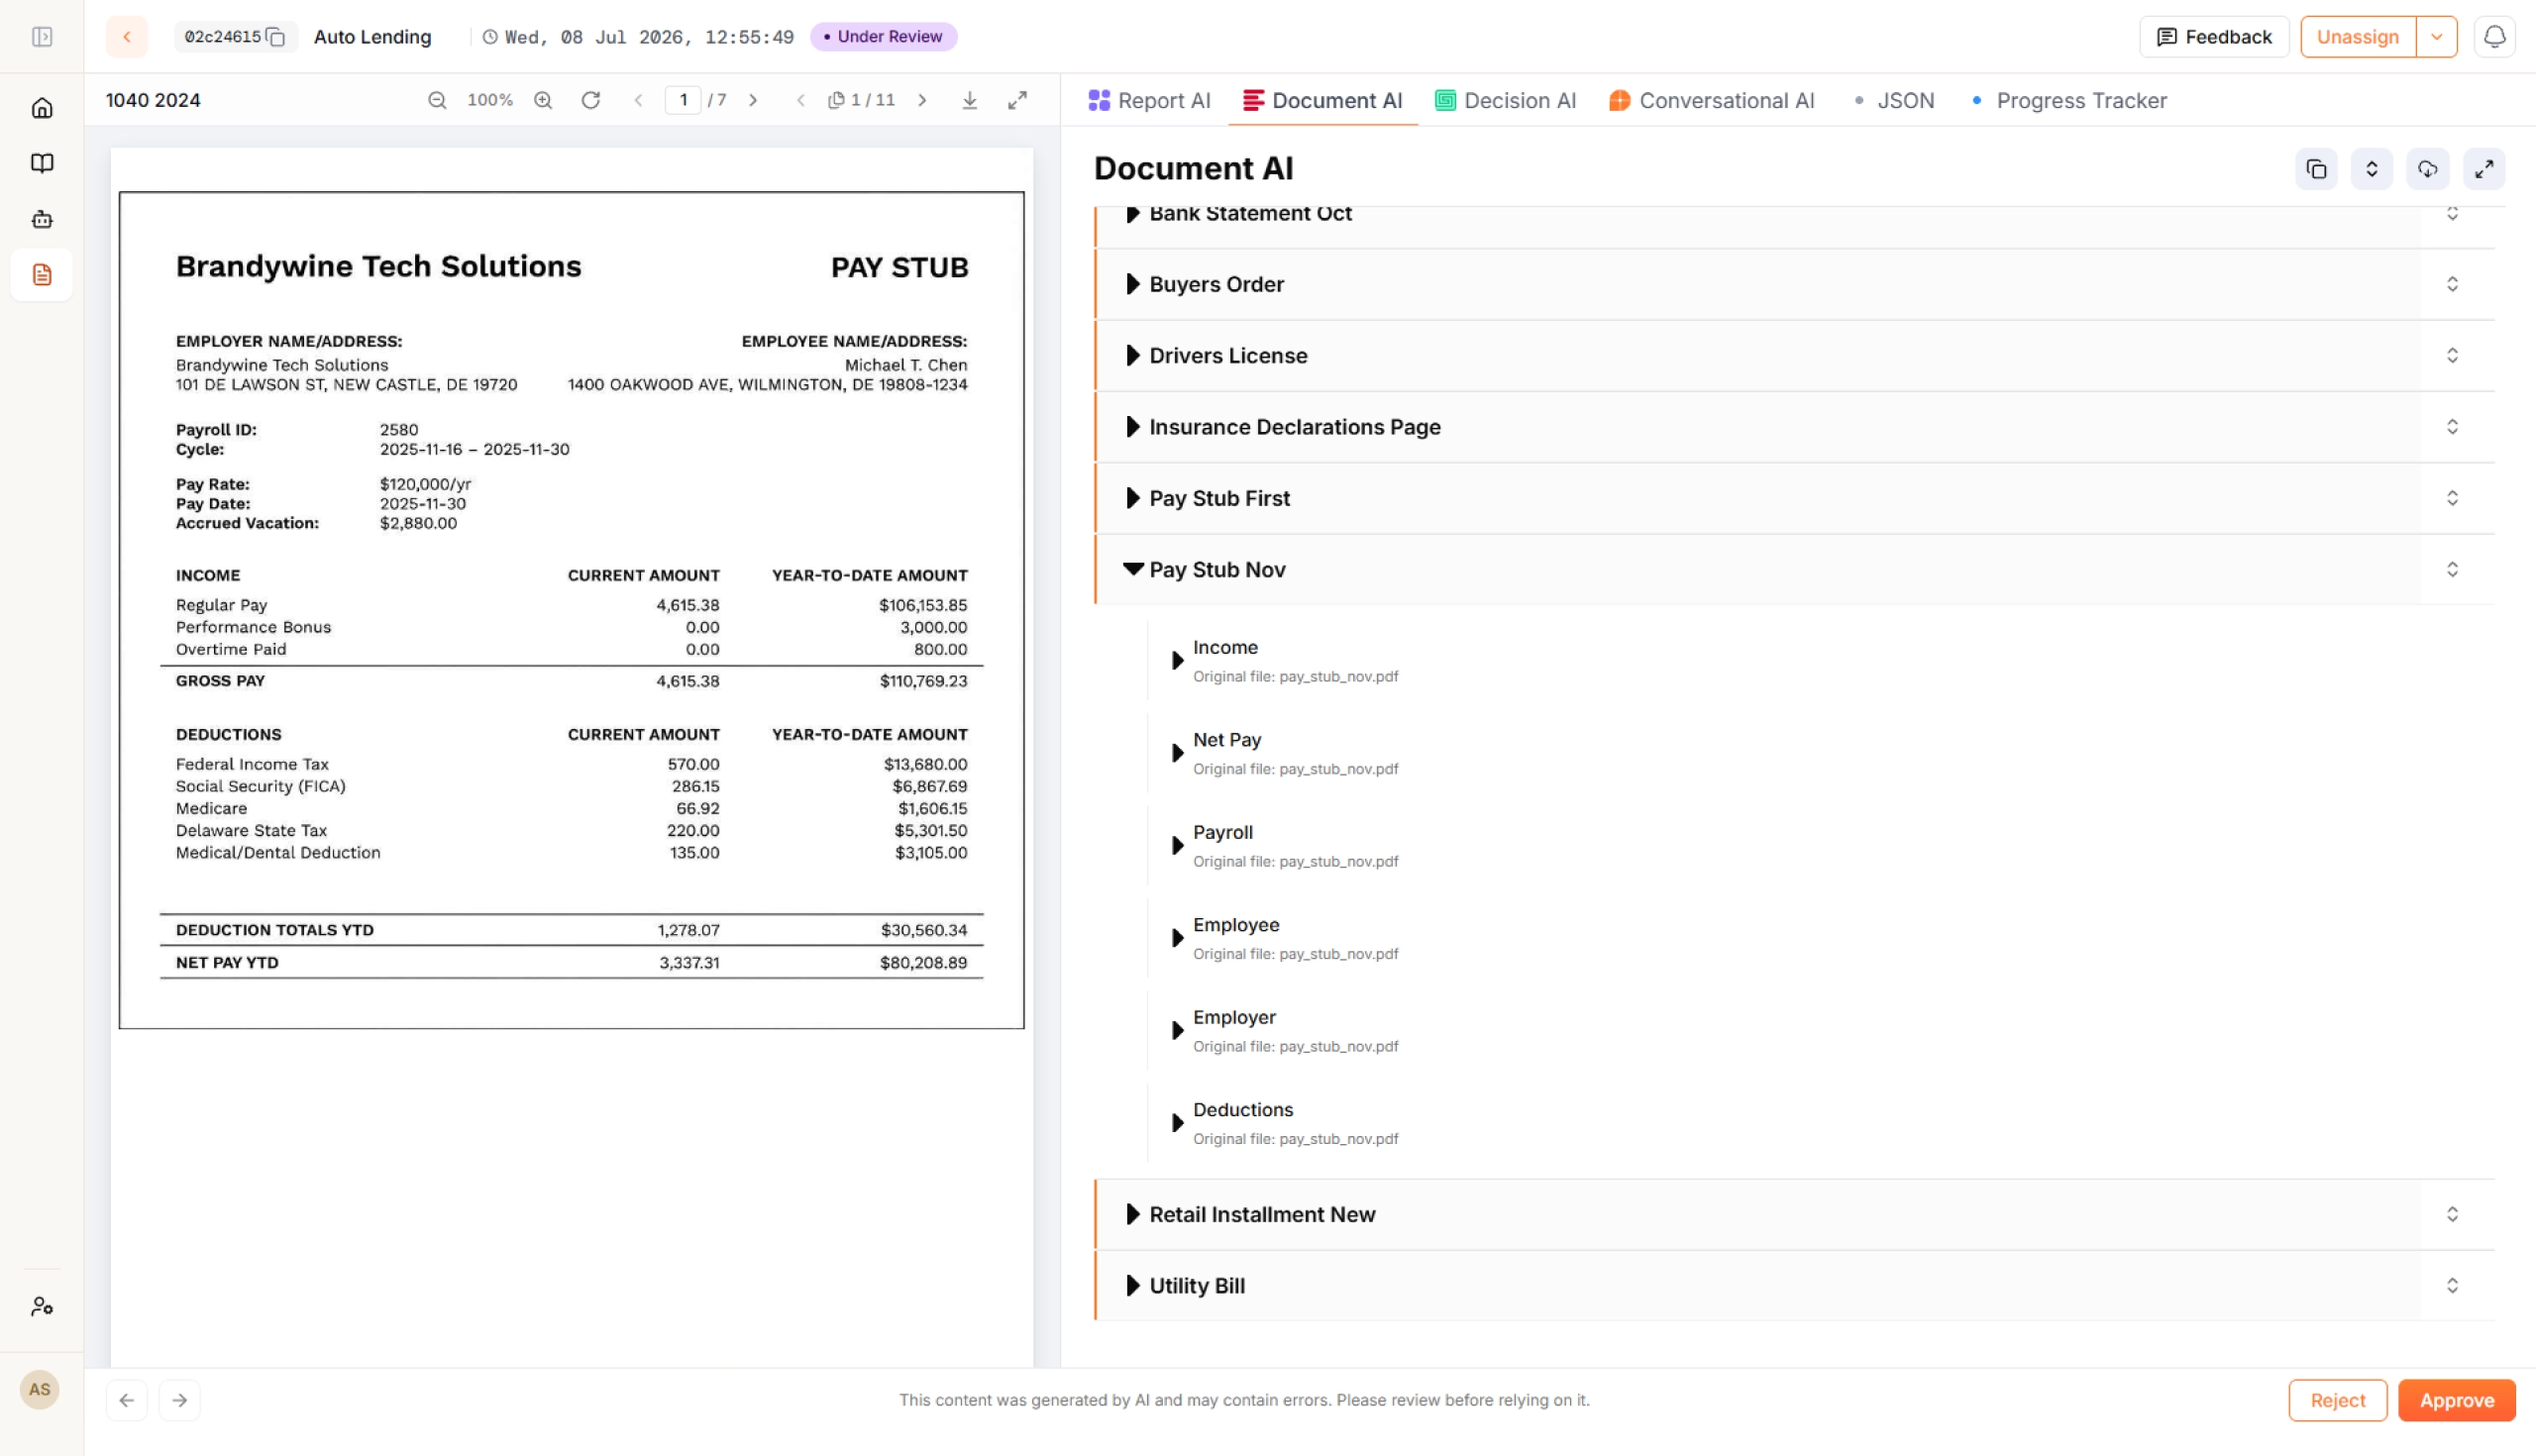The height and width of the screenshot is (1456, 2536).
Task: Click the Approve button
Action: pyautogui.click(x=2456, y=1400)
